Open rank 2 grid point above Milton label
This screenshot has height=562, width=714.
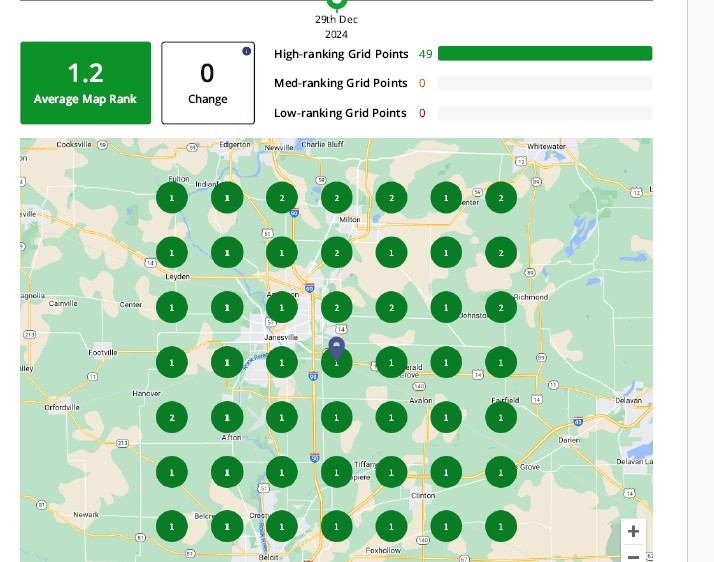(x=337, y=198)
